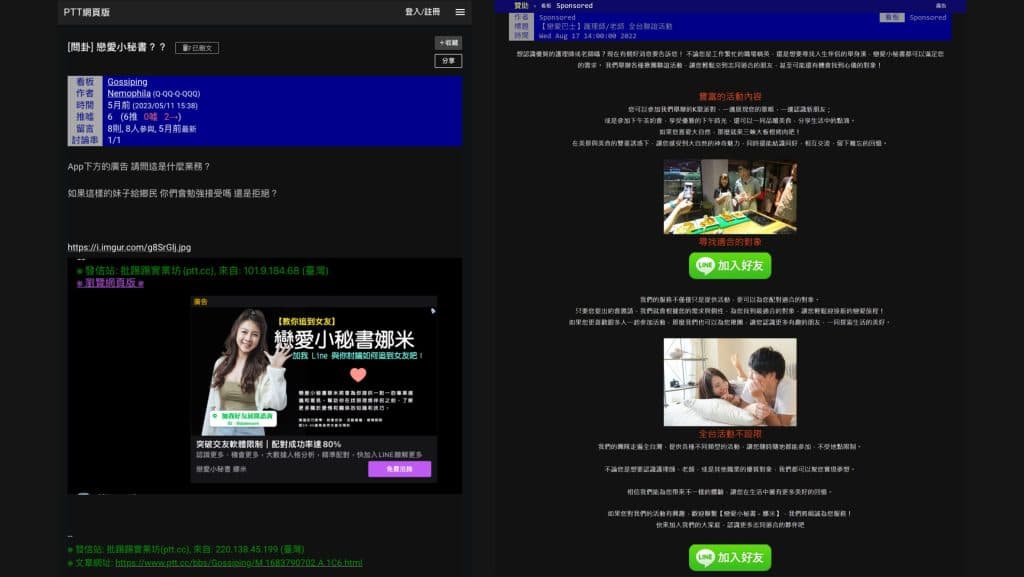Click the 贊助 sponsor tab label
This screenshot has width=1024, height=577.
(x=521, y=6)
